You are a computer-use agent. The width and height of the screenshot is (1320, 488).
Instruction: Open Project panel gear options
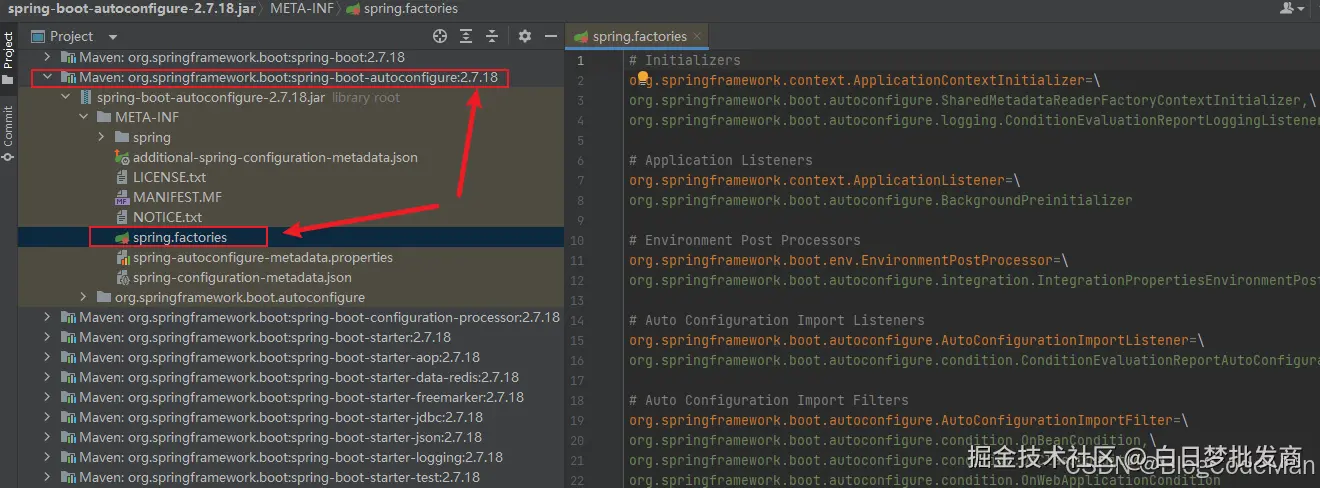[x=525, y=36]
